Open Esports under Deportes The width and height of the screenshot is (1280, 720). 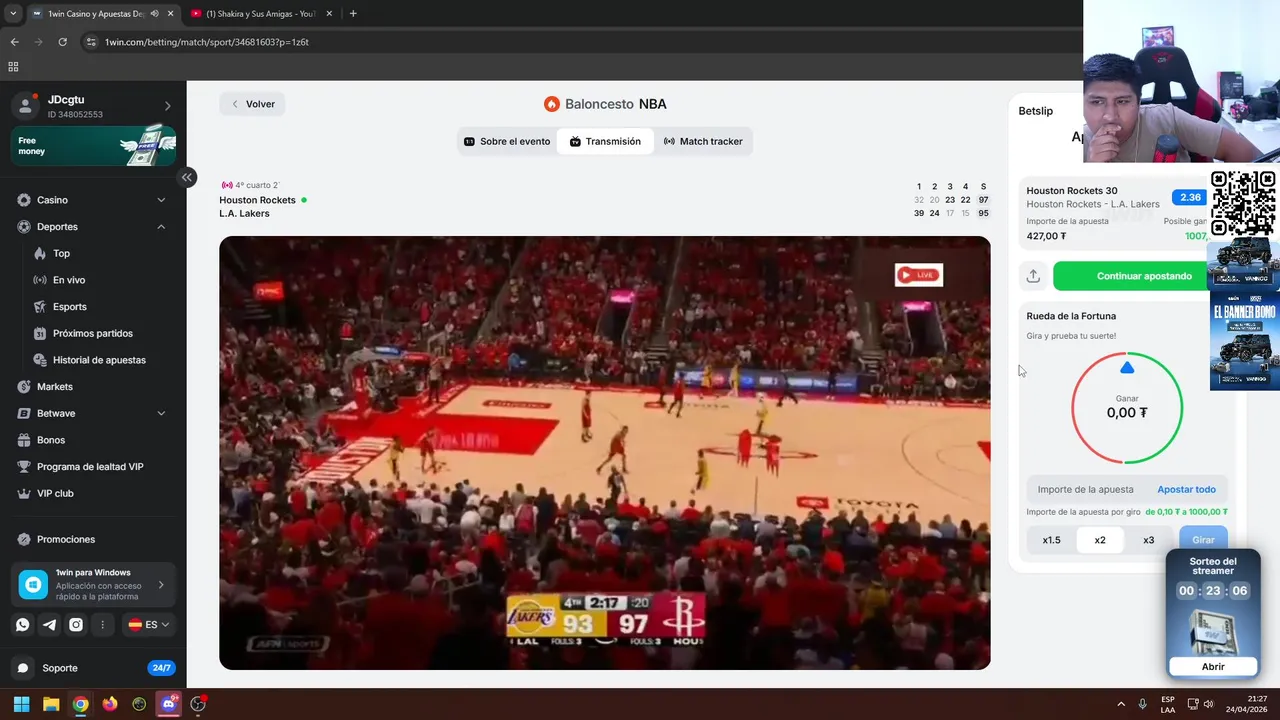coord(70,307)
